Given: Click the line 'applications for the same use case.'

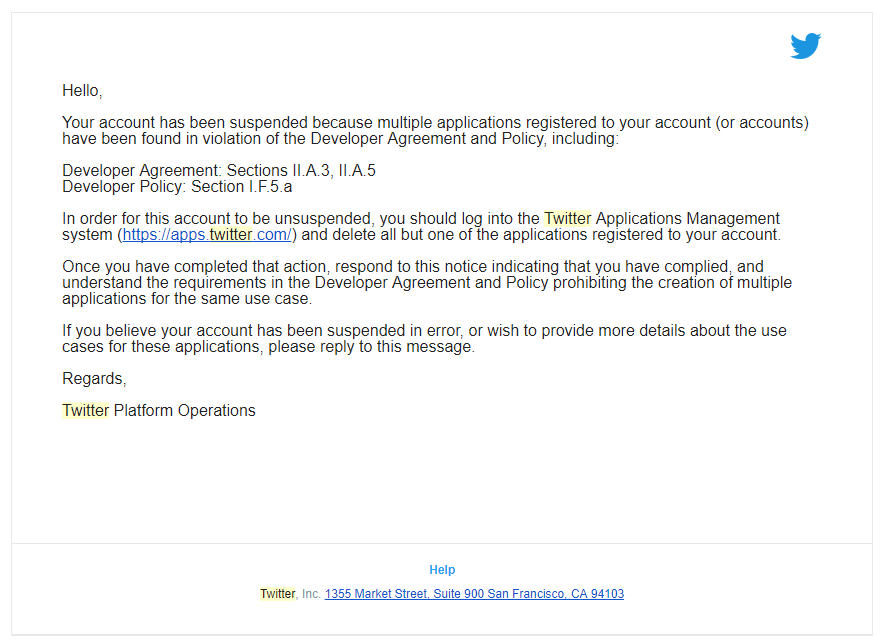Looking at the screenshot, I should coord(187,298).
